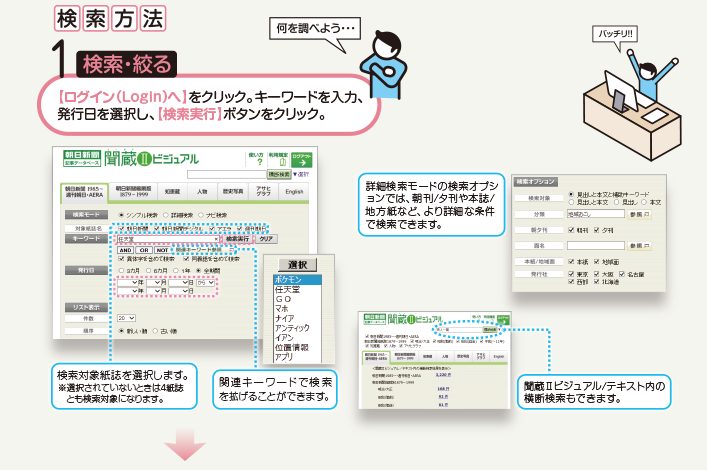Toggle the 朝刊 checkbox
The height and width of the screenshot is (470, 707).
tap(571, 230)
